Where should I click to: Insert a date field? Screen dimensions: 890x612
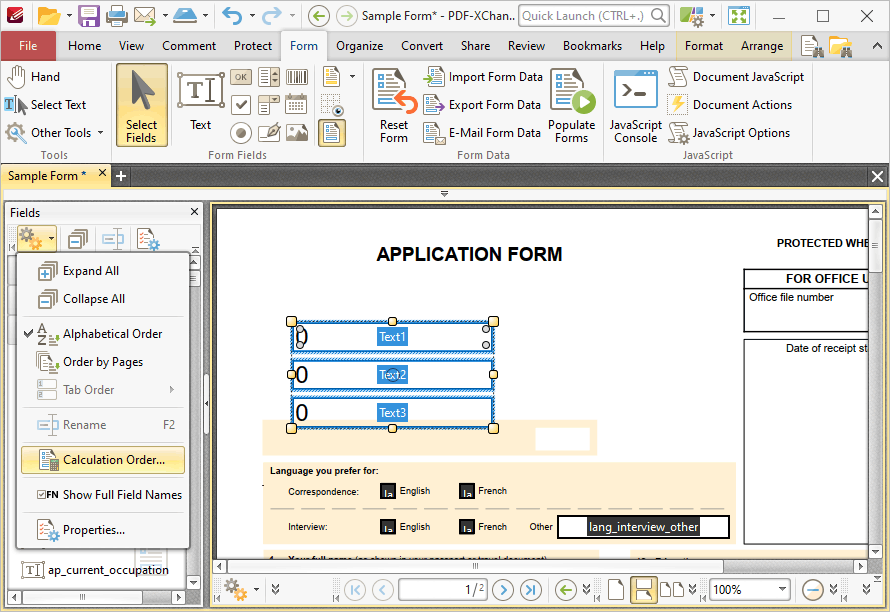pos(296,104)
